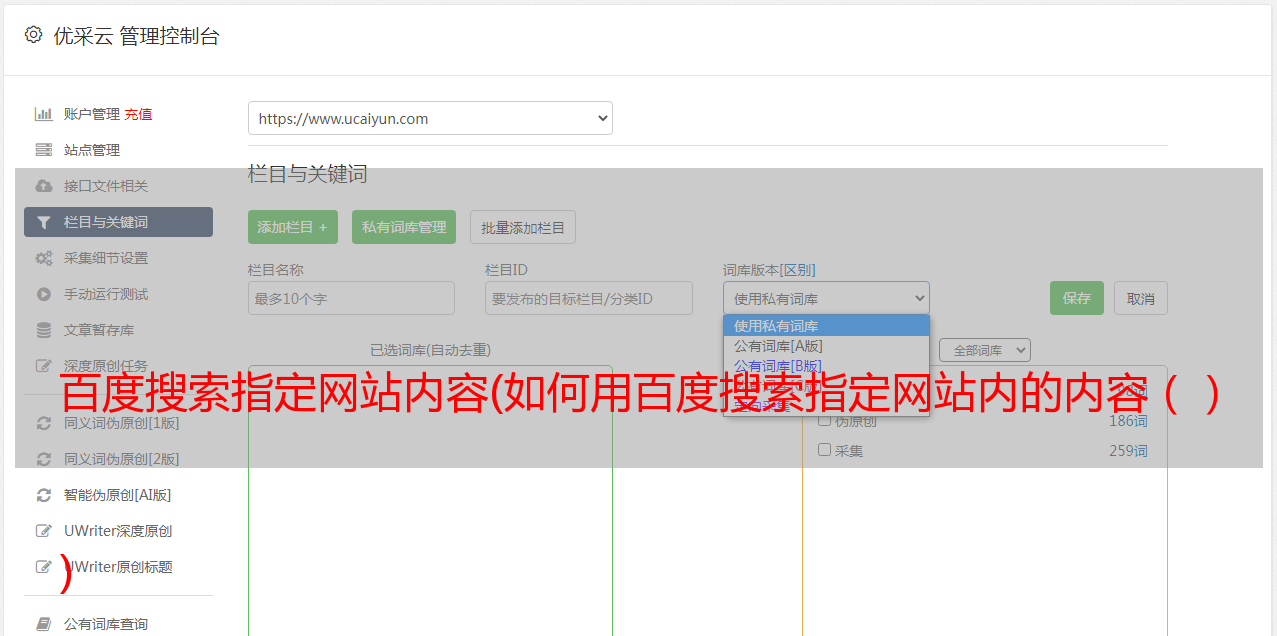Open 站点管理 in the sidebar

(x=92, y=150)
